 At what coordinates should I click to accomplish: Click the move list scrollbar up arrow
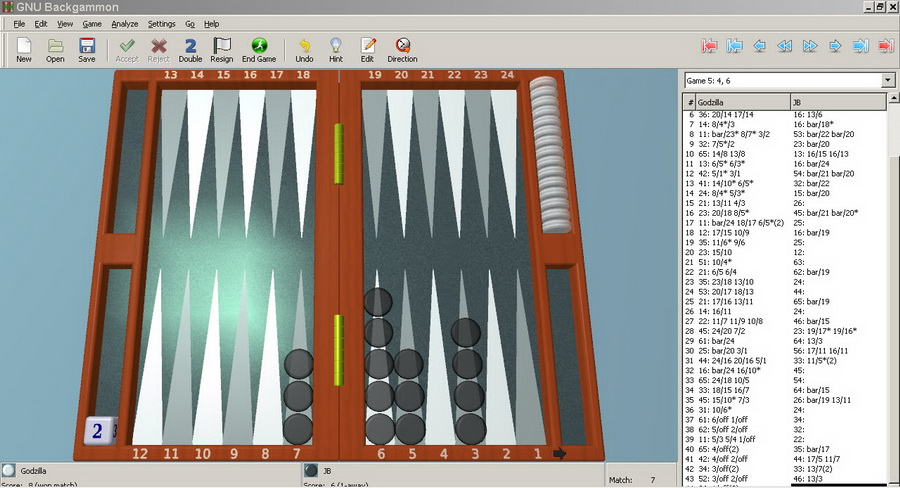[894, 99]
